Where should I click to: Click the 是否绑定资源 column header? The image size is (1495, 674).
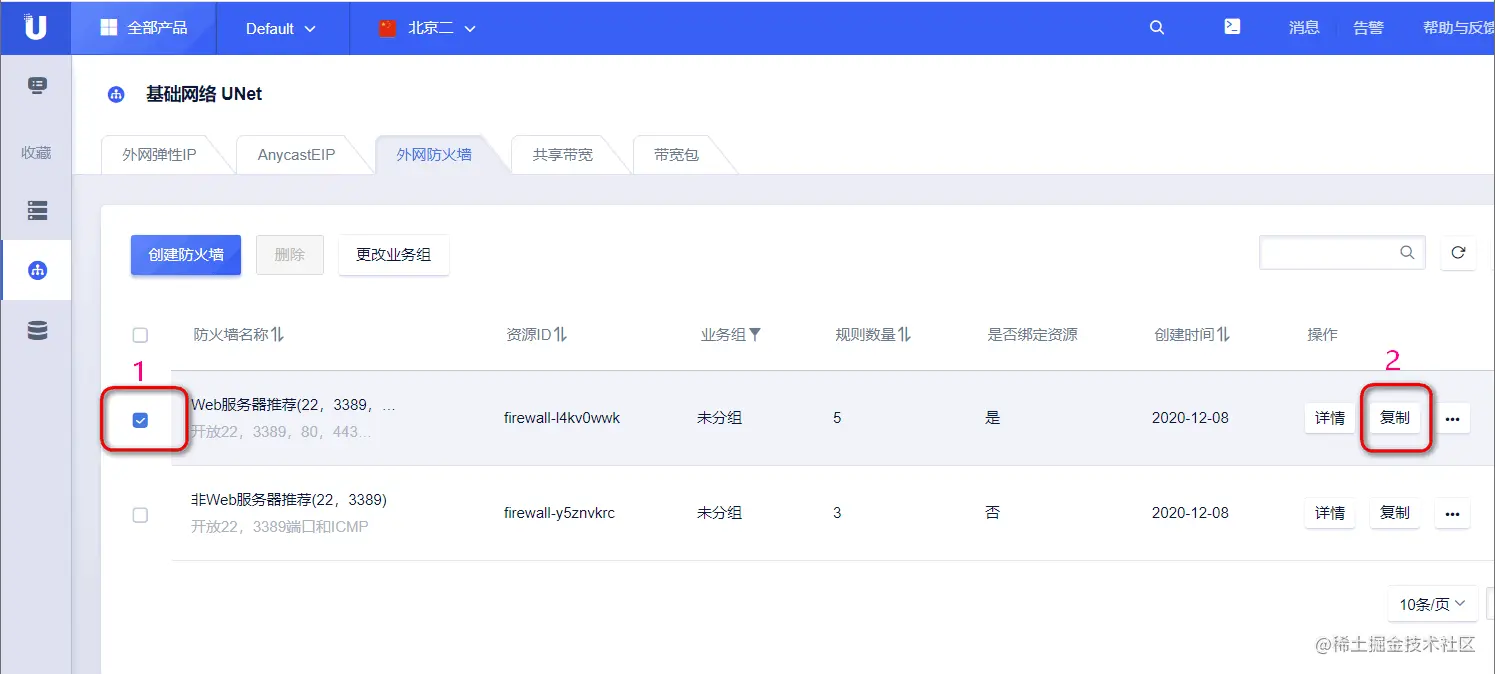(1032, 335)
